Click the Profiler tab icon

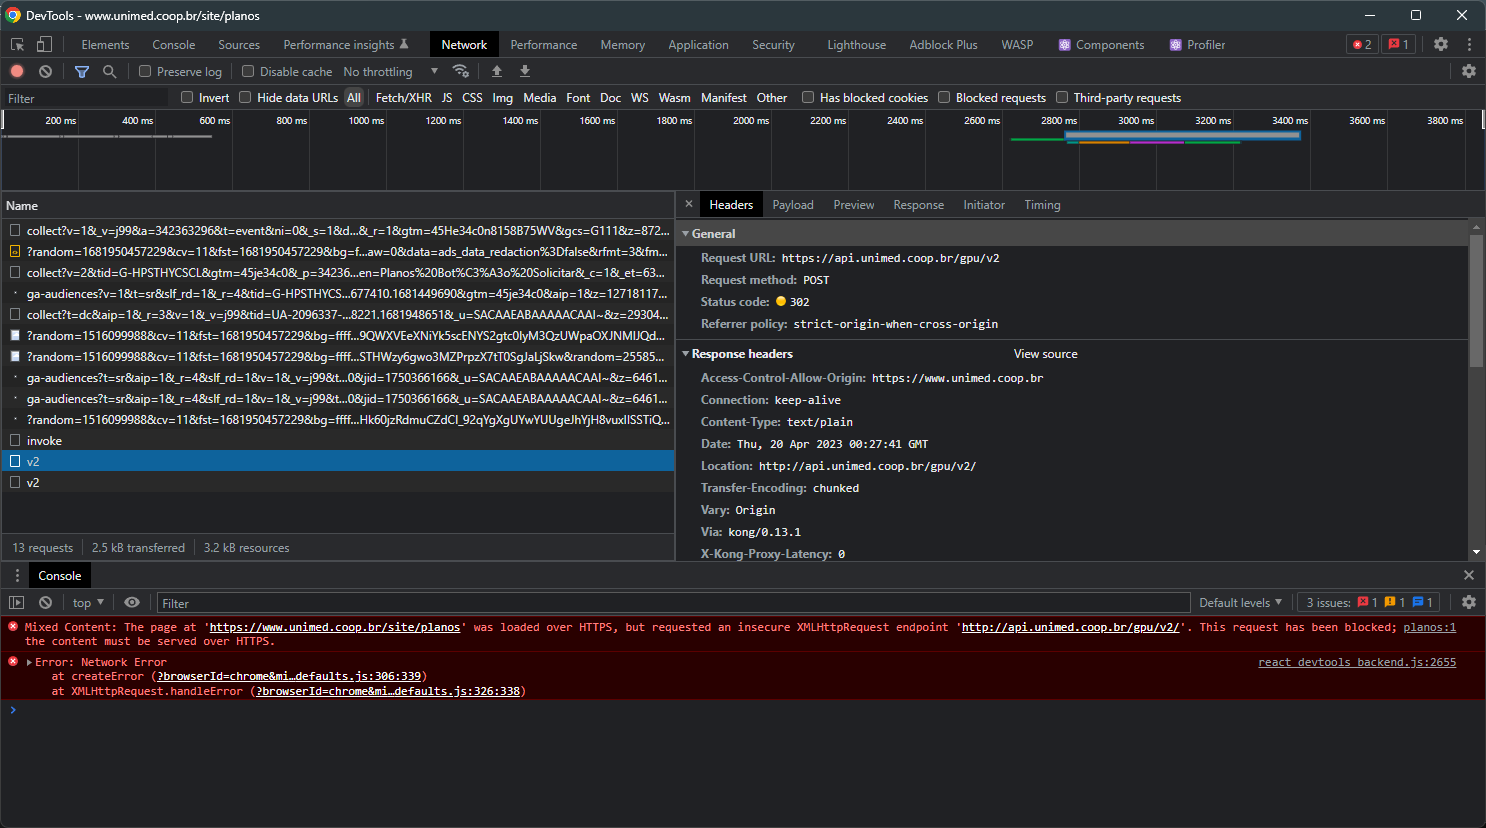pos(1176,45)
